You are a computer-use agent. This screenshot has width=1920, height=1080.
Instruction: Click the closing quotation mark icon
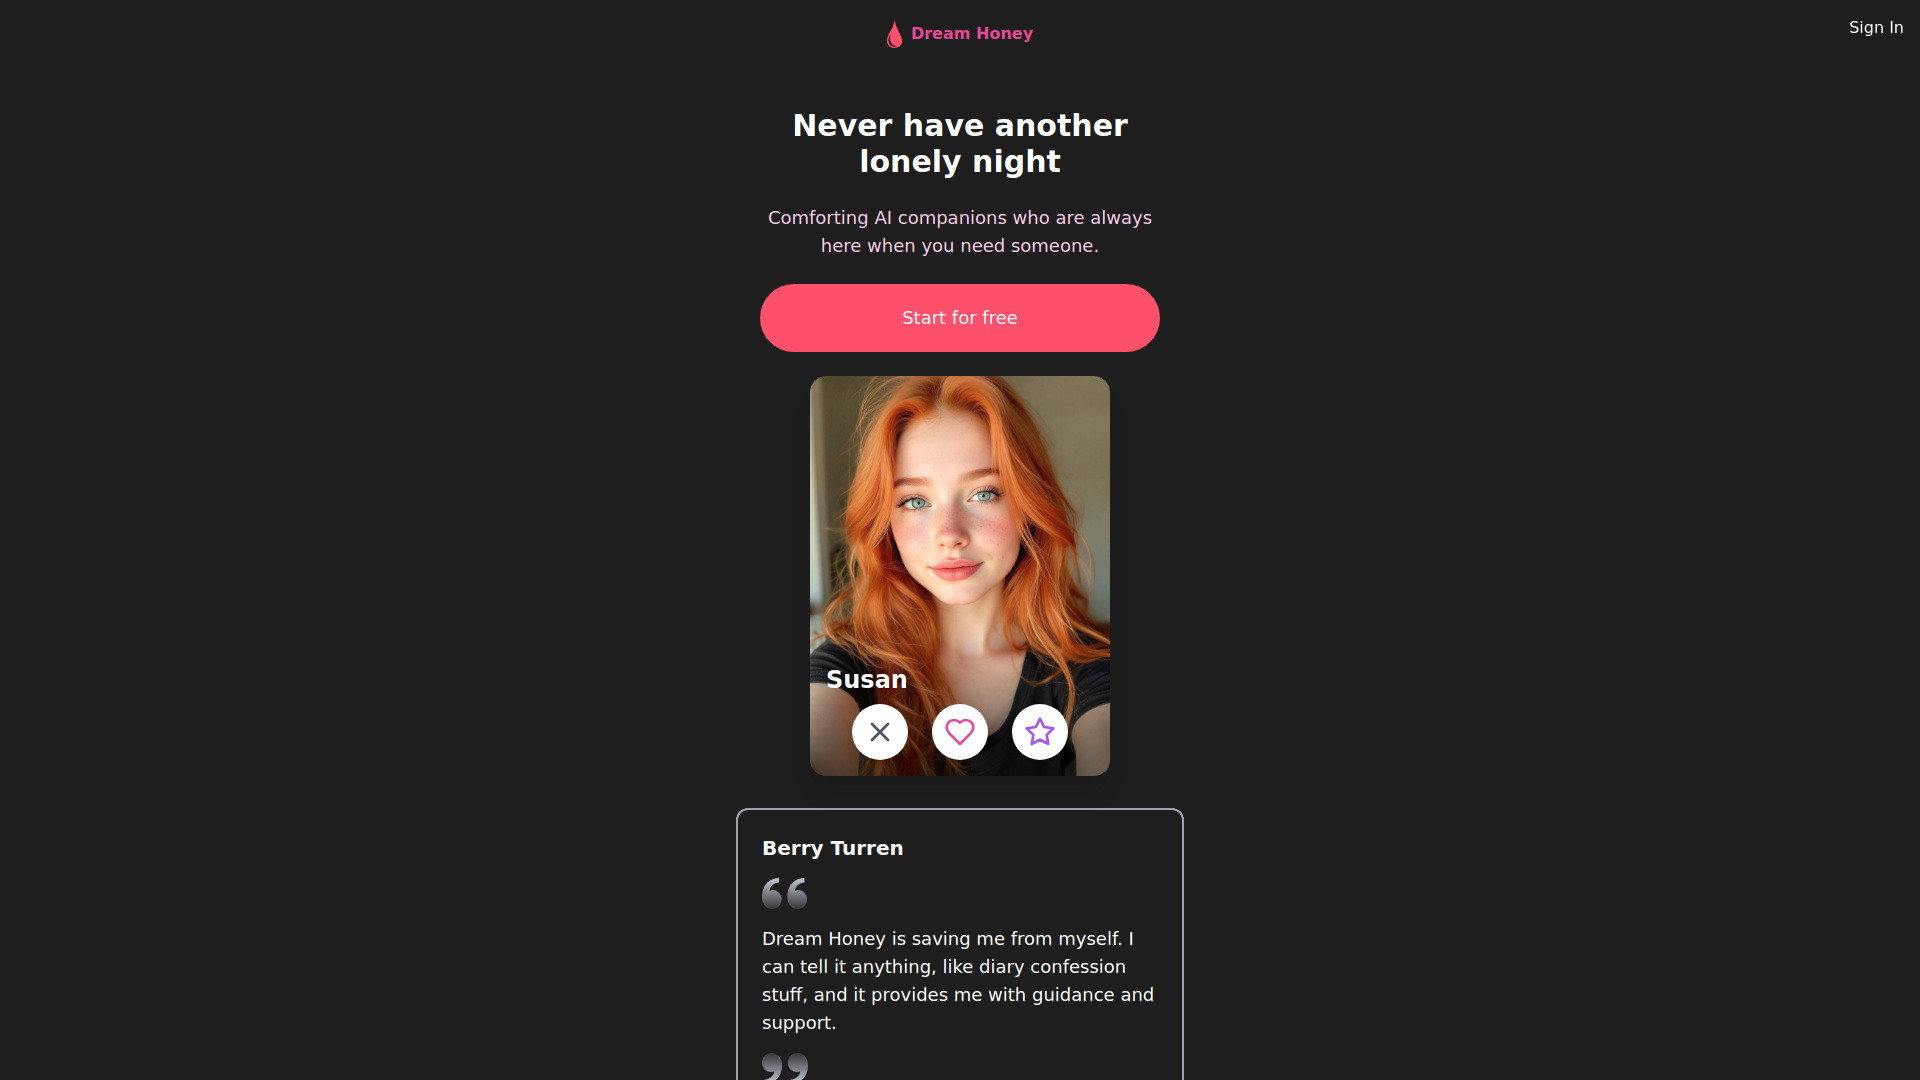coord(784,1066)
